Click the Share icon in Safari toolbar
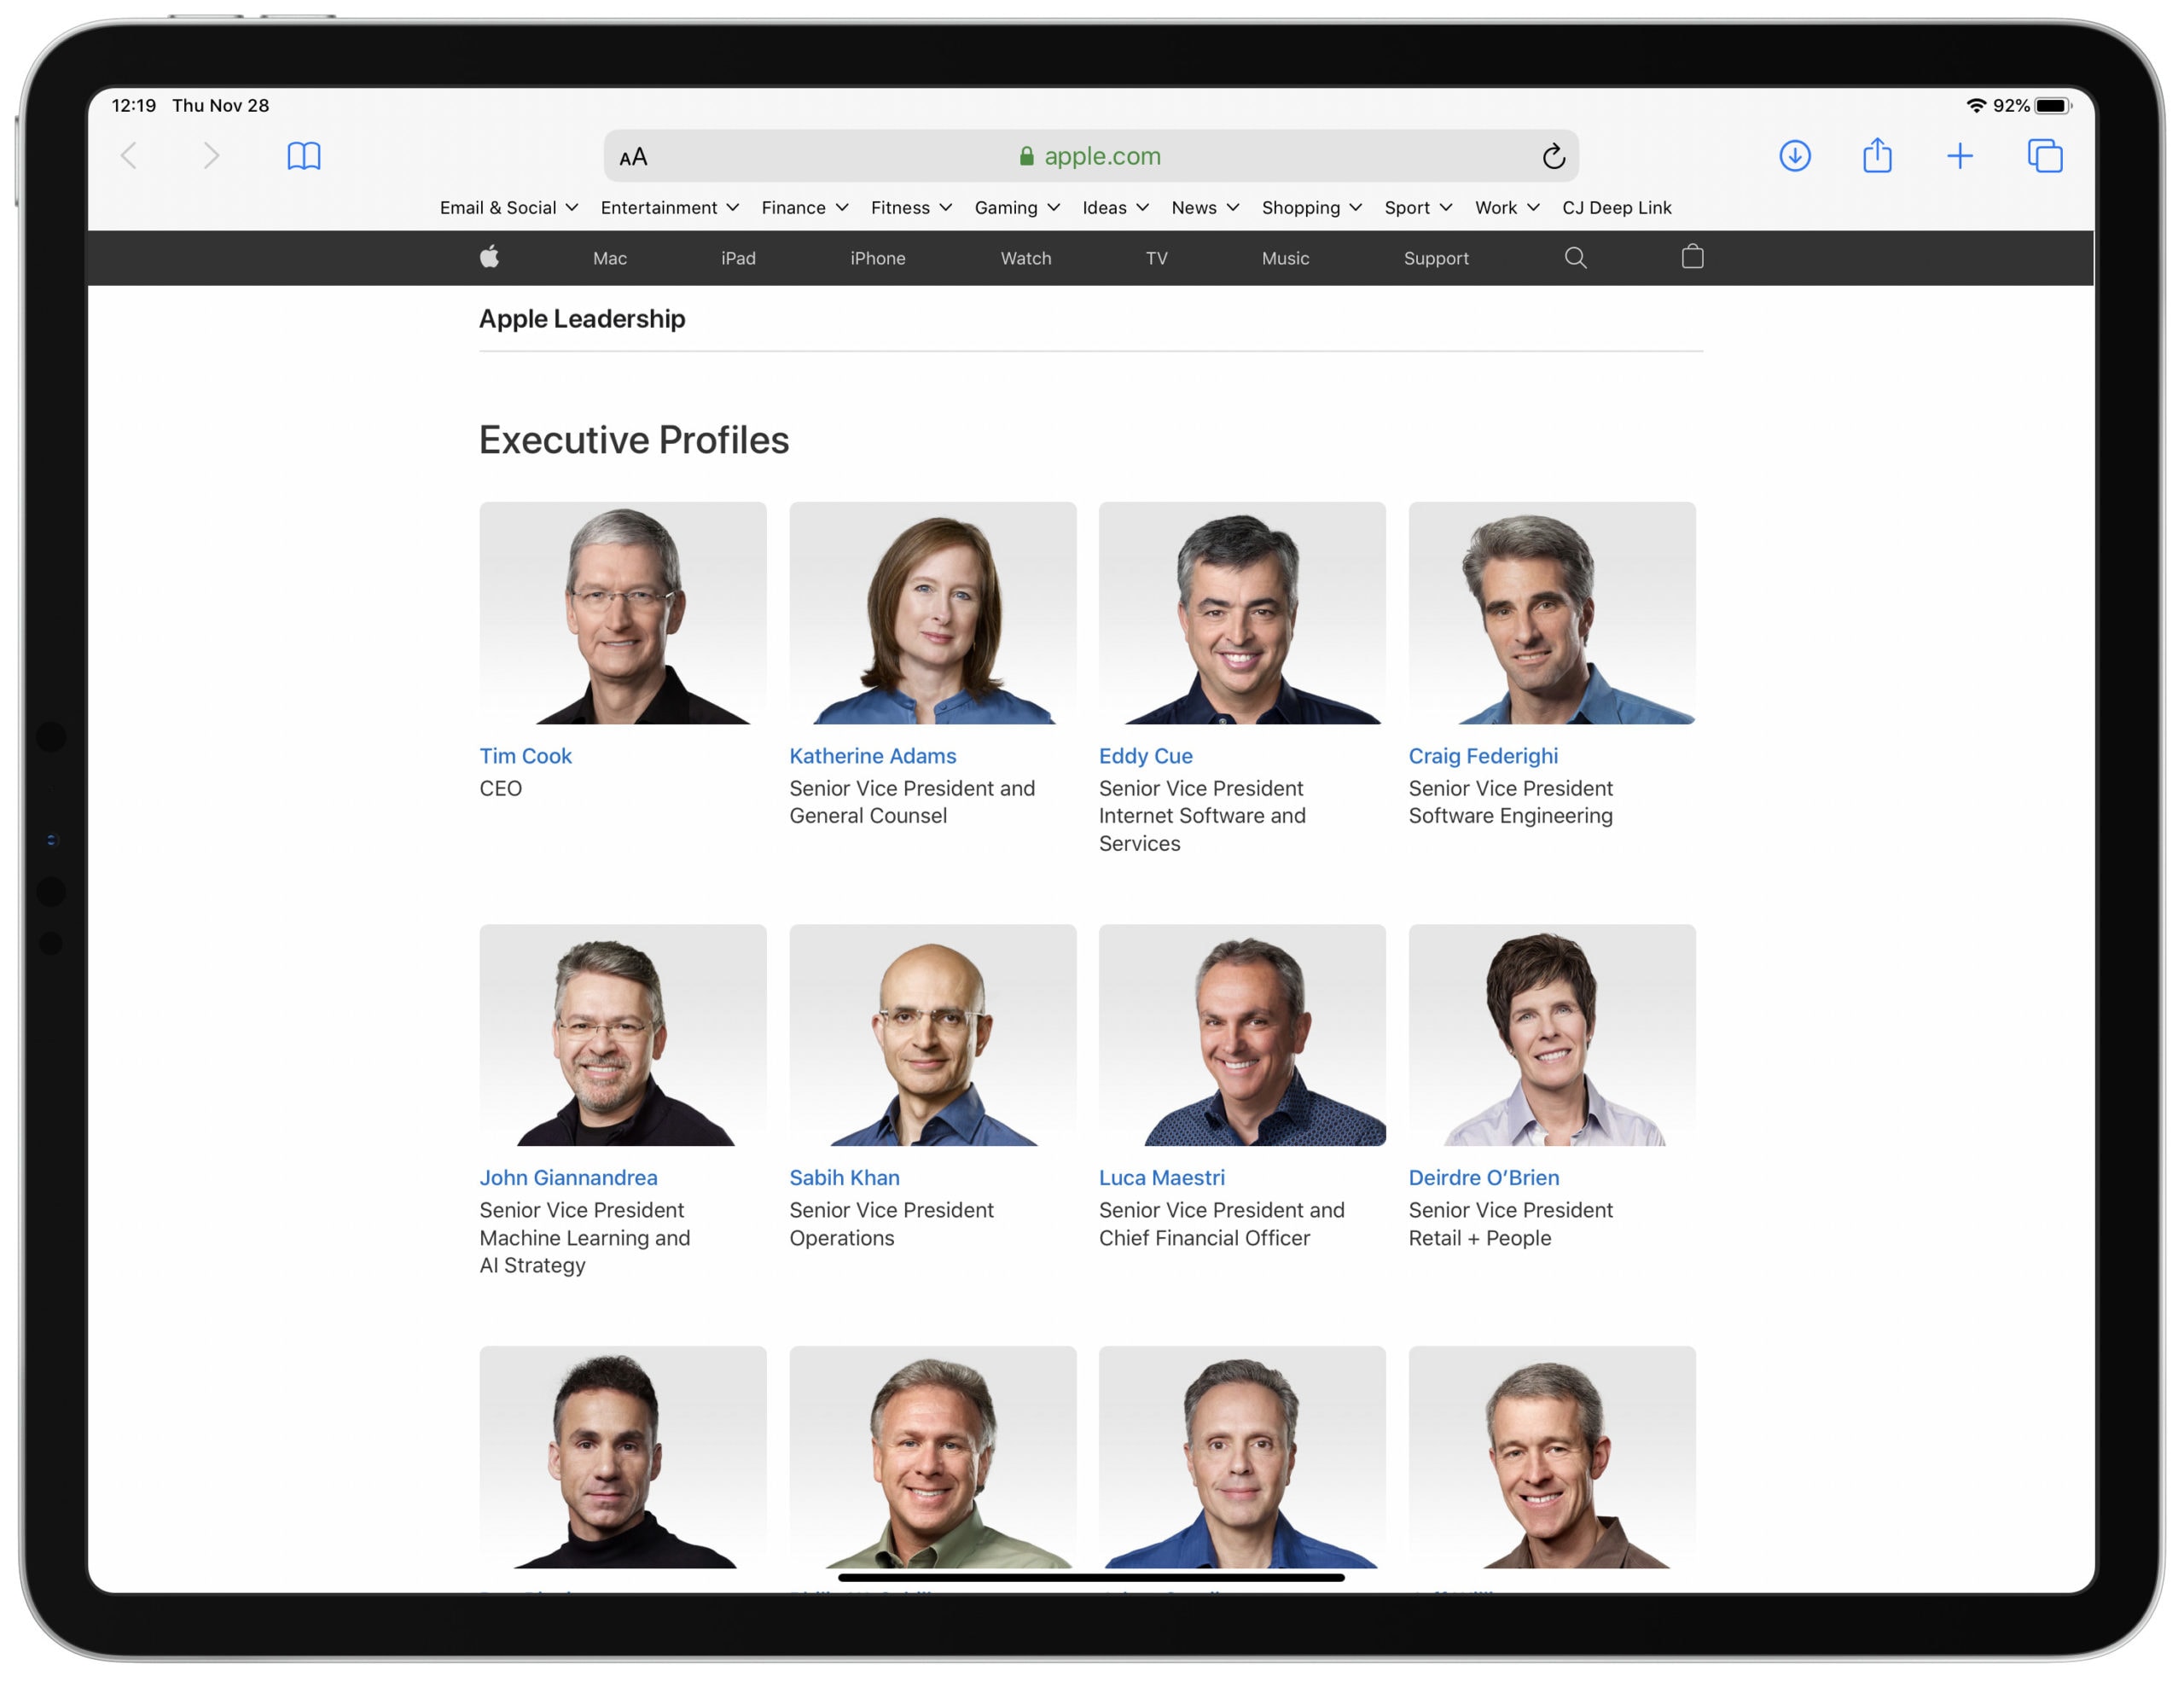Viewport: 2184px width, 1681px height. pyautogui.click(x=1877, y=156)
